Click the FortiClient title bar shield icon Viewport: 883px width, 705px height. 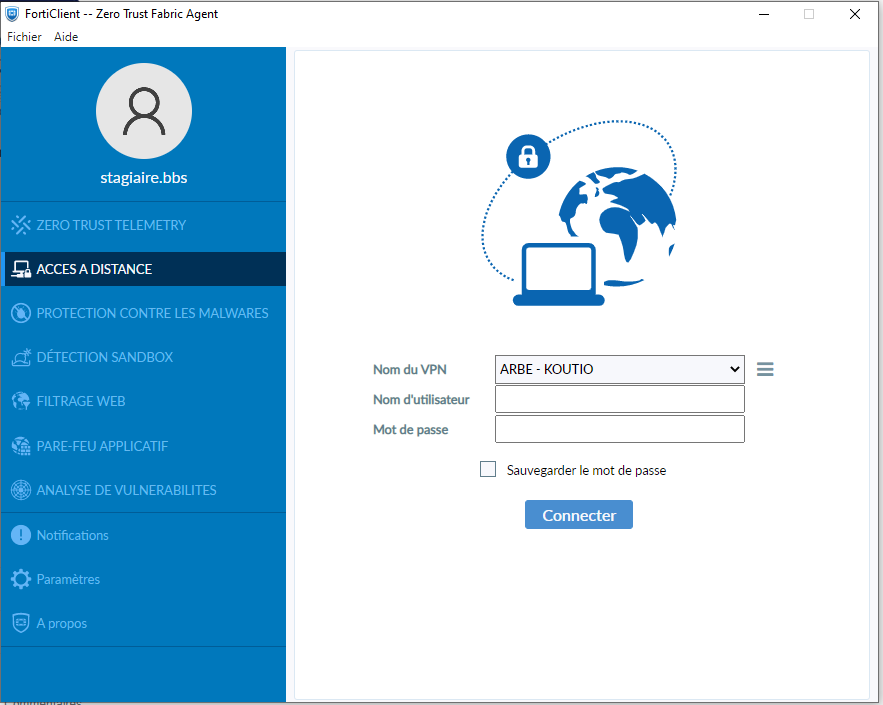click(12, 14)
